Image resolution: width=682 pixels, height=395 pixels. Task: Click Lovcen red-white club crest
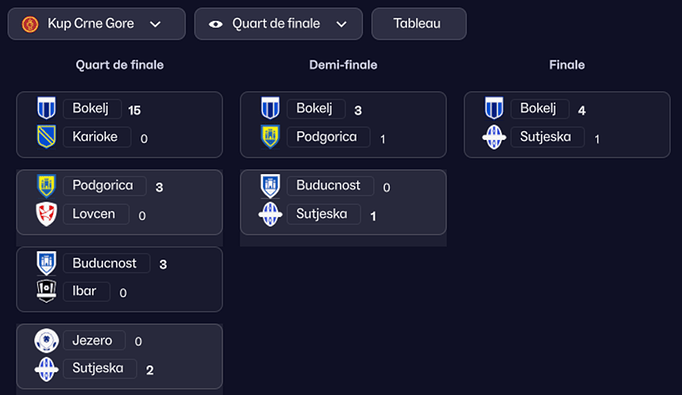click(46, 214)
